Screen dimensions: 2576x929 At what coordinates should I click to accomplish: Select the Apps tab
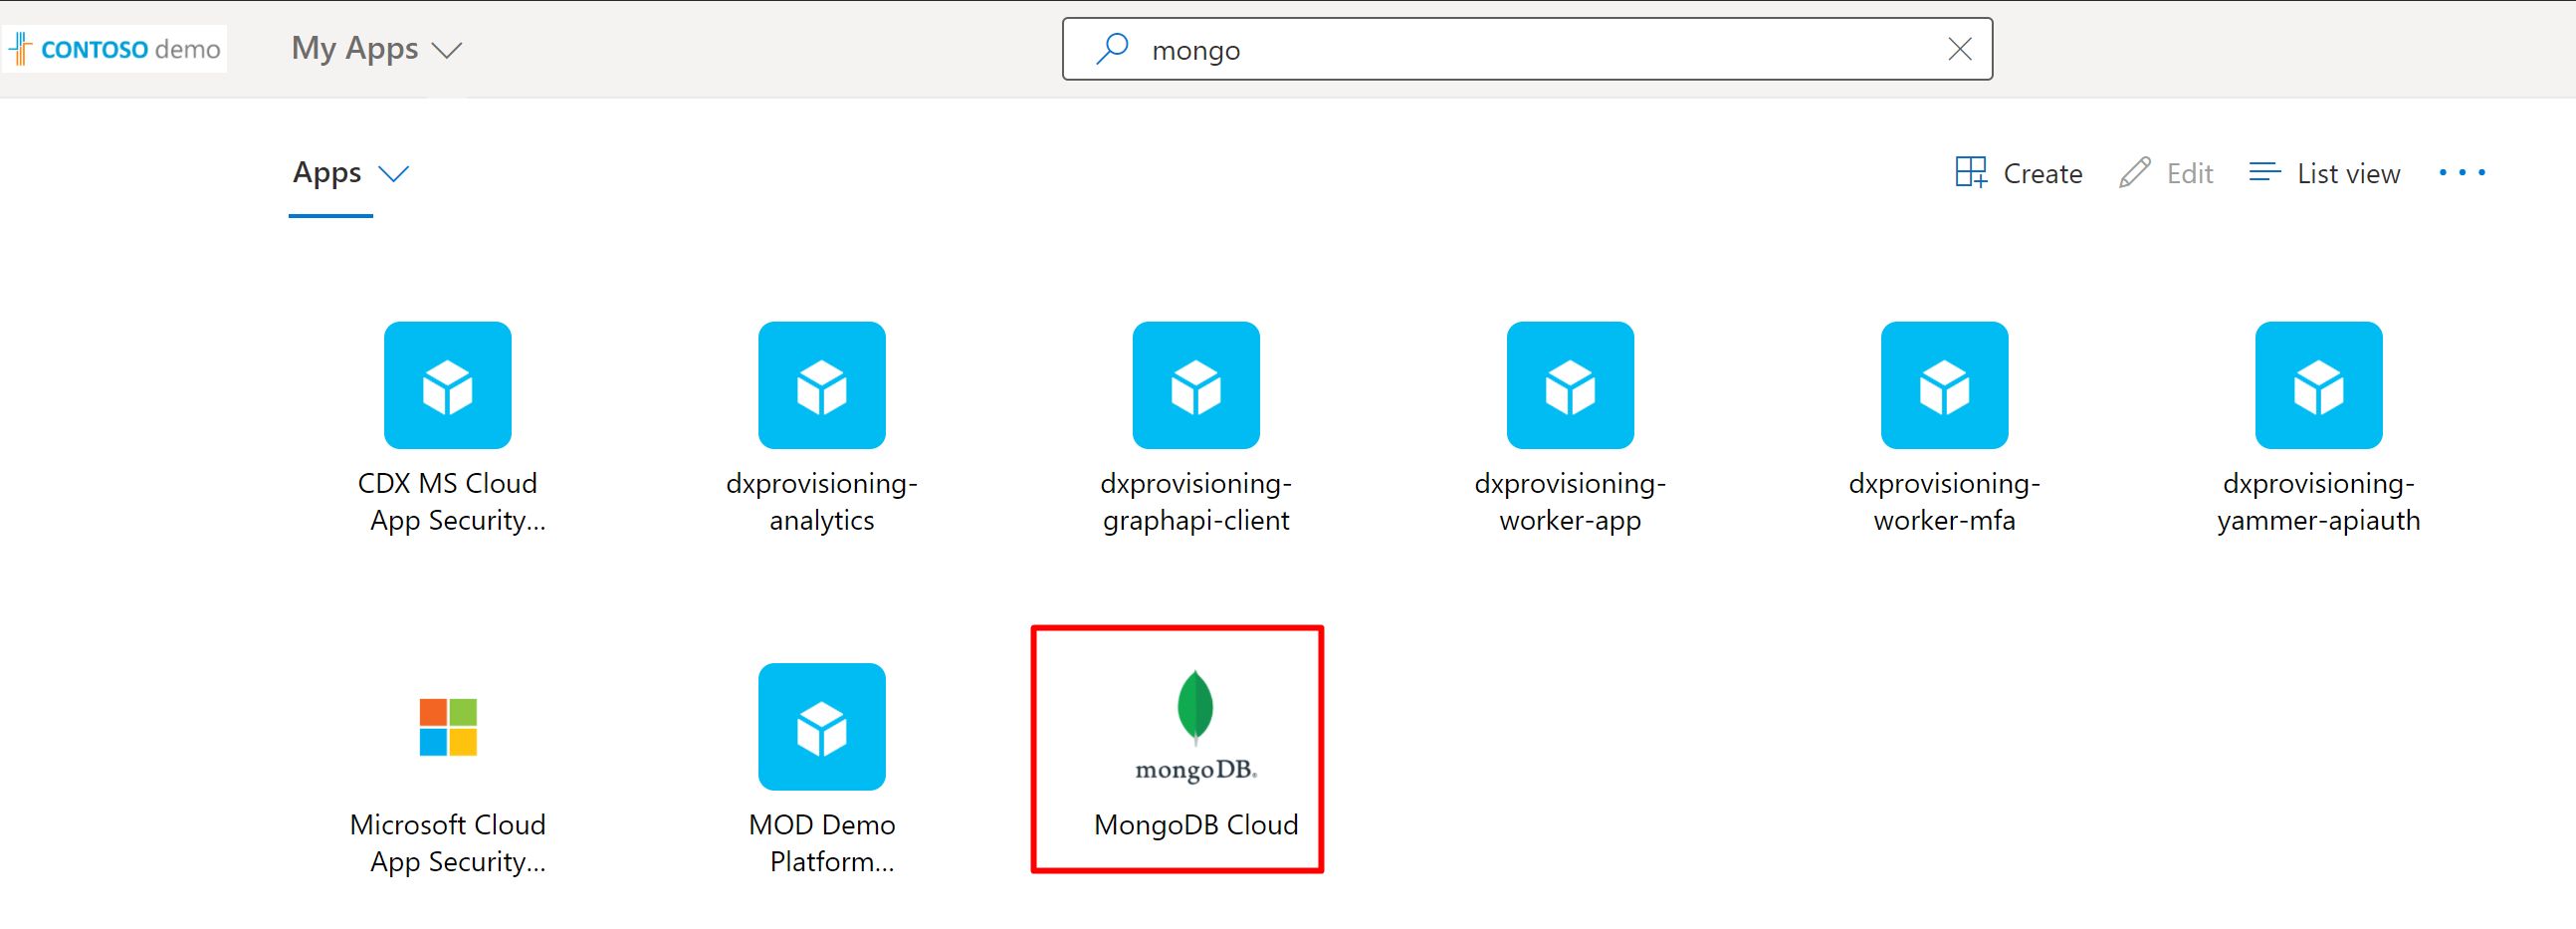[327, 173]
